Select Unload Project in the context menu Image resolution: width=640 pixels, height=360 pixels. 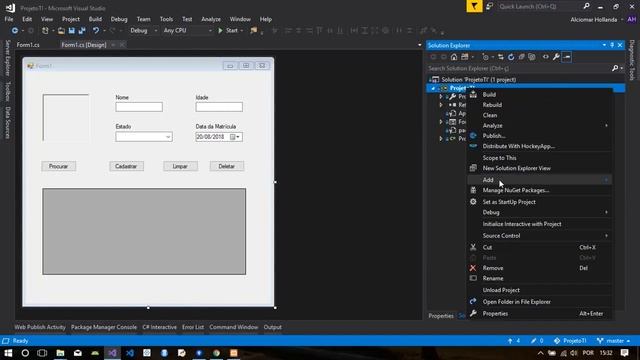539,290
